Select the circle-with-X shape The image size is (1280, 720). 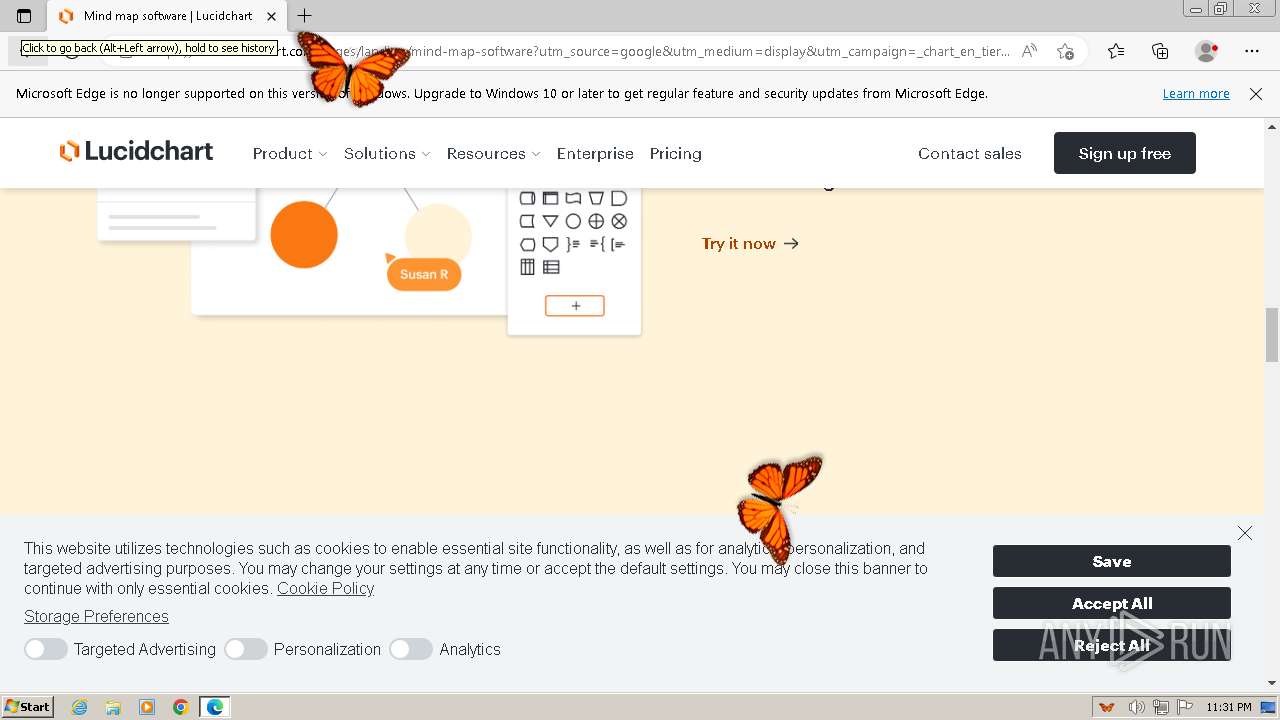pyautogui.click(x=619, y=221)
